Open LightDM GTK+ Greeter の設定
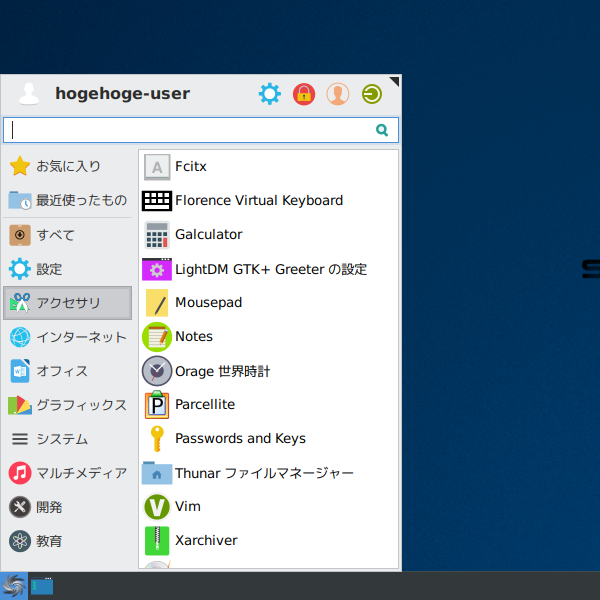Image resolution: width=600 pixels, height=600 pixels. click(268, 269)
